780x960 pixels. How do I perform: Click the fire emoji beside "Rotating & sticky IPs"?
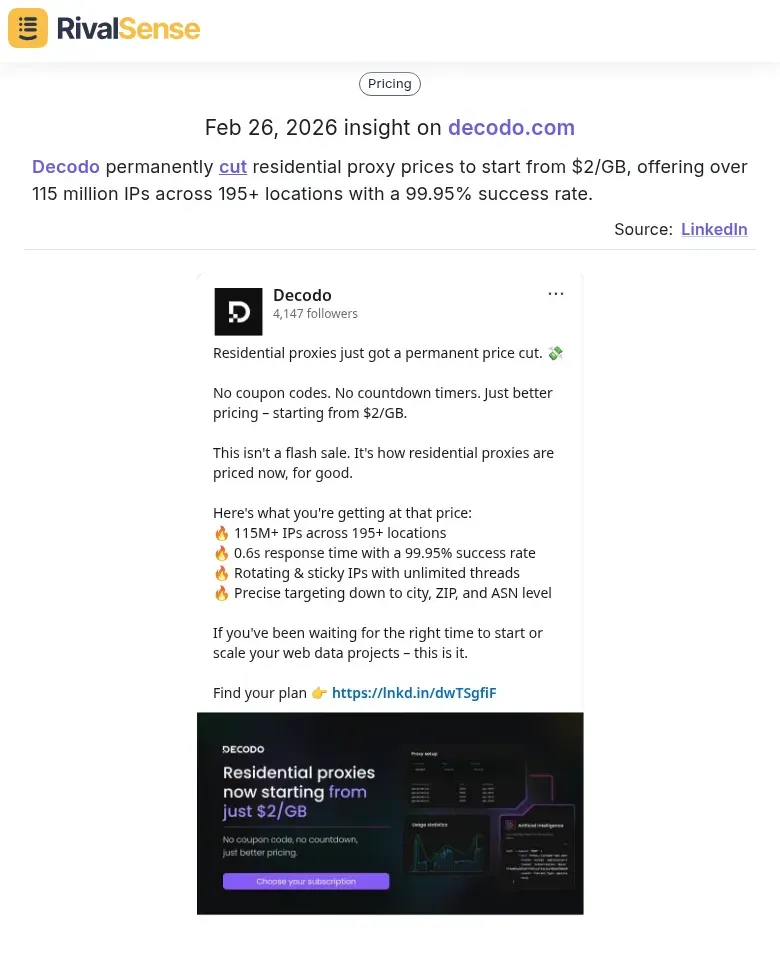coord(221,573)
